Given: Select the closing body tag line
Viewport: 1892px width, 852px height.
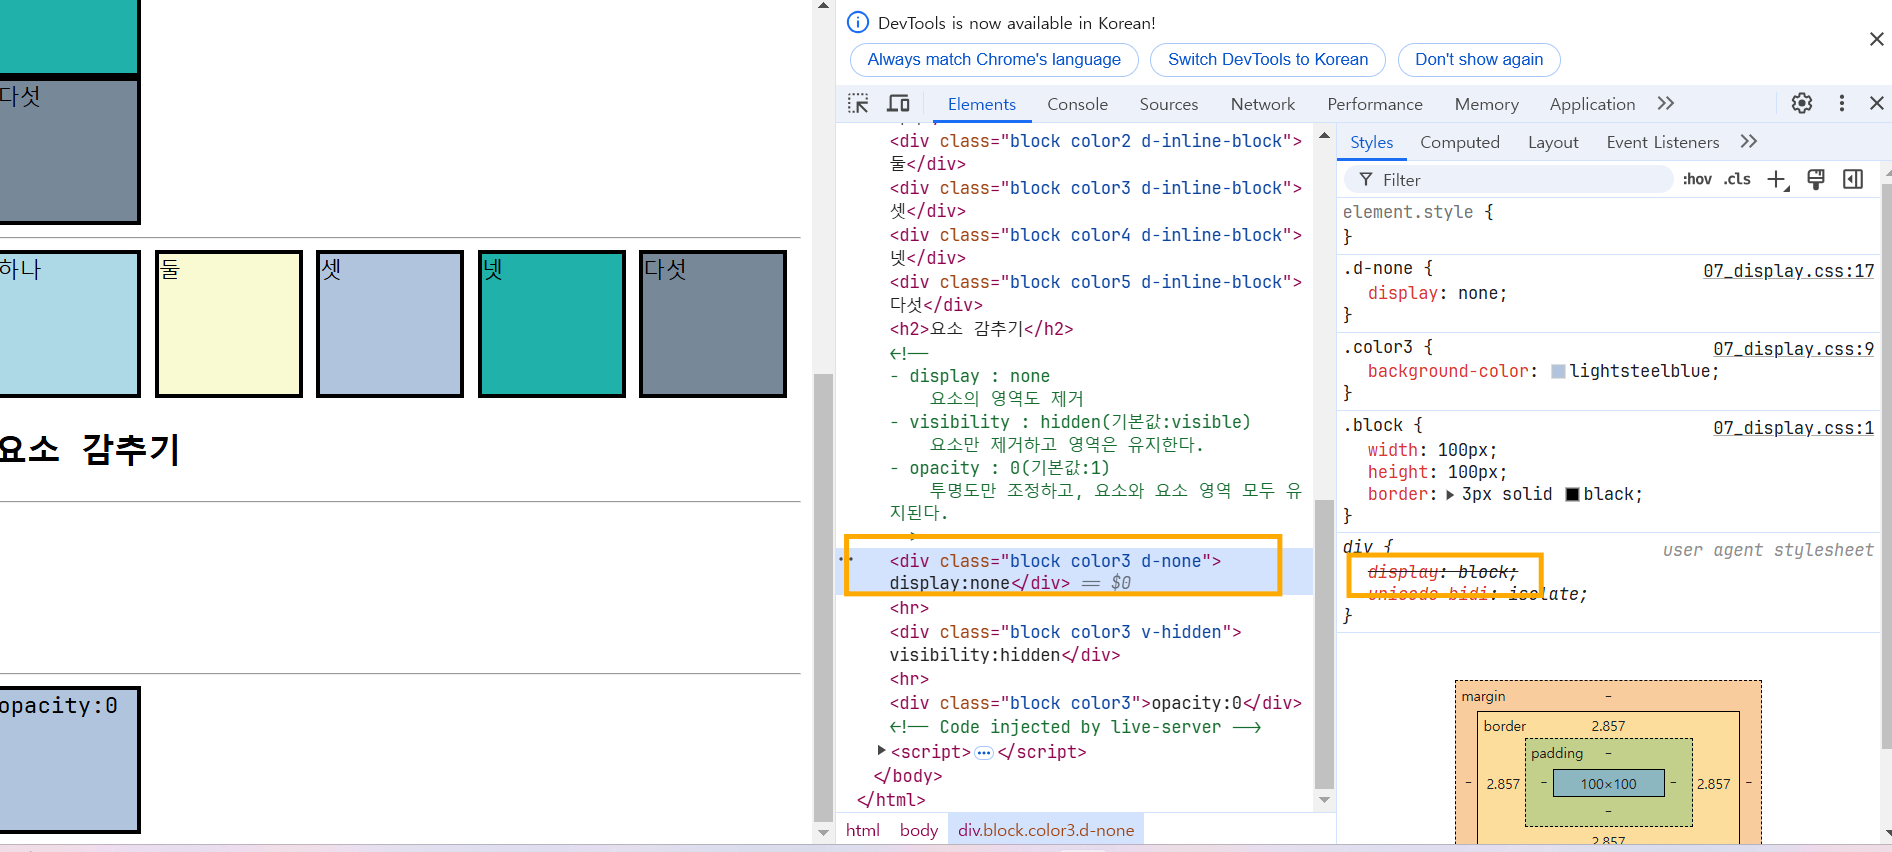Looking at the screenshot, I should pos(908,775).
